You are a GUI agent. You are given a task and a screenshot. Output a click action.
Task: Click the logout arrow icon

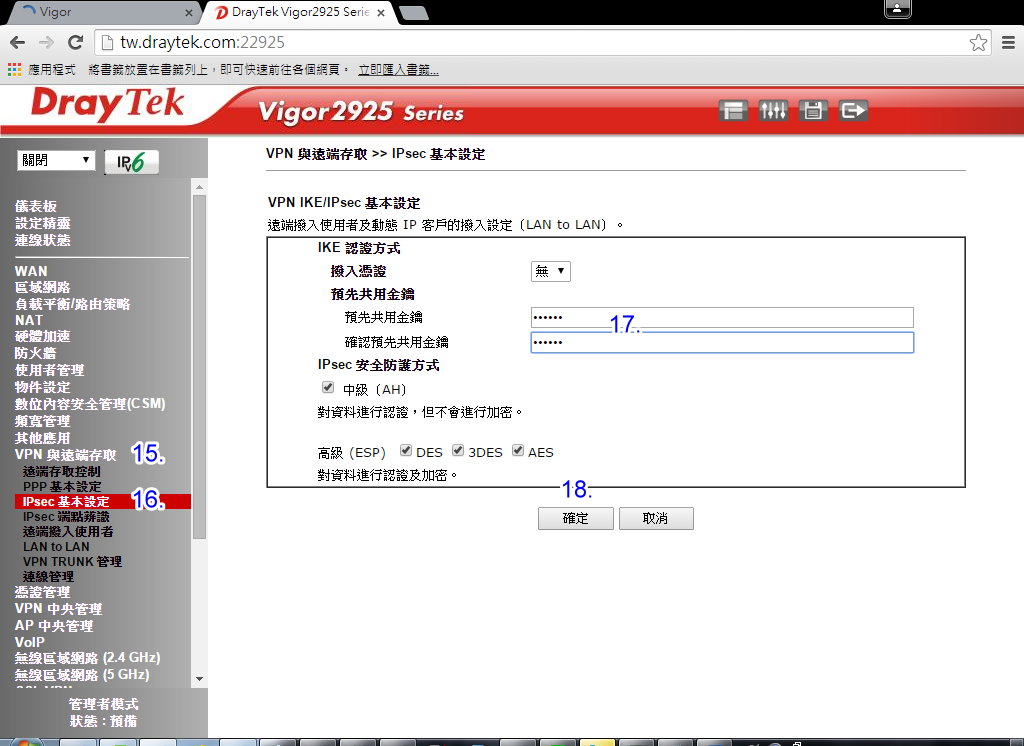(x=853, y=111)
